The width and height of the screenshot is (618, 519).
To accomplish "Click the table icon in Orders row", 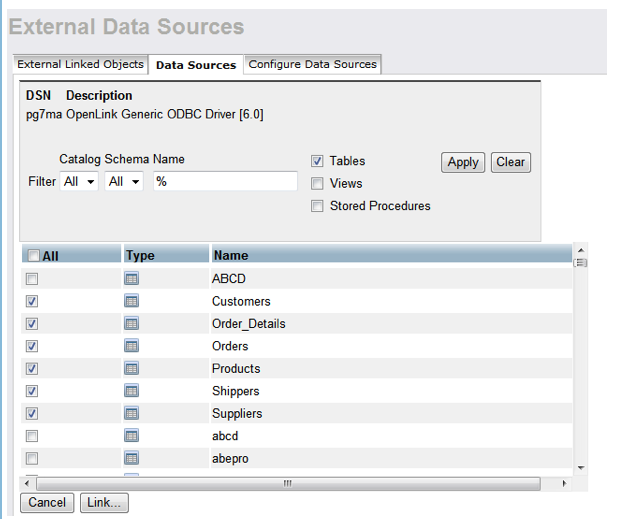I will (x=131, y=346).
